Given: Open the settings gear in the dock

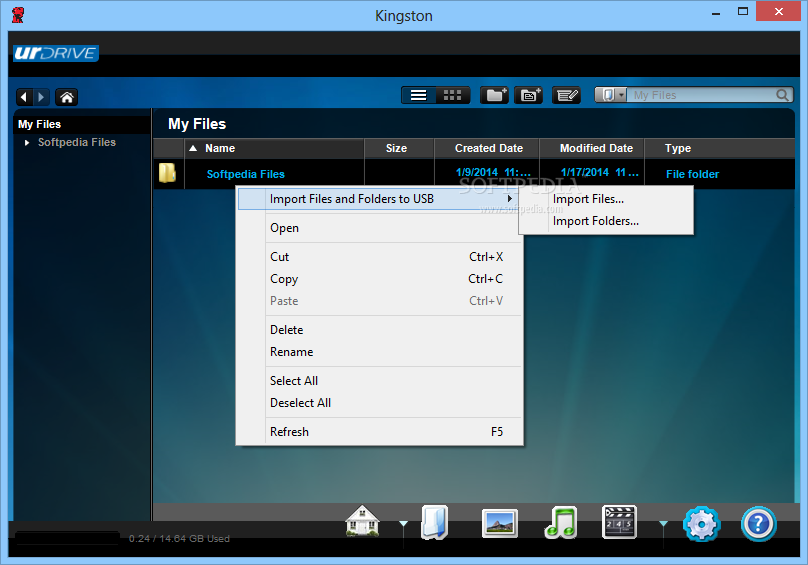Looking at the screenshot, I should (701, 524).
